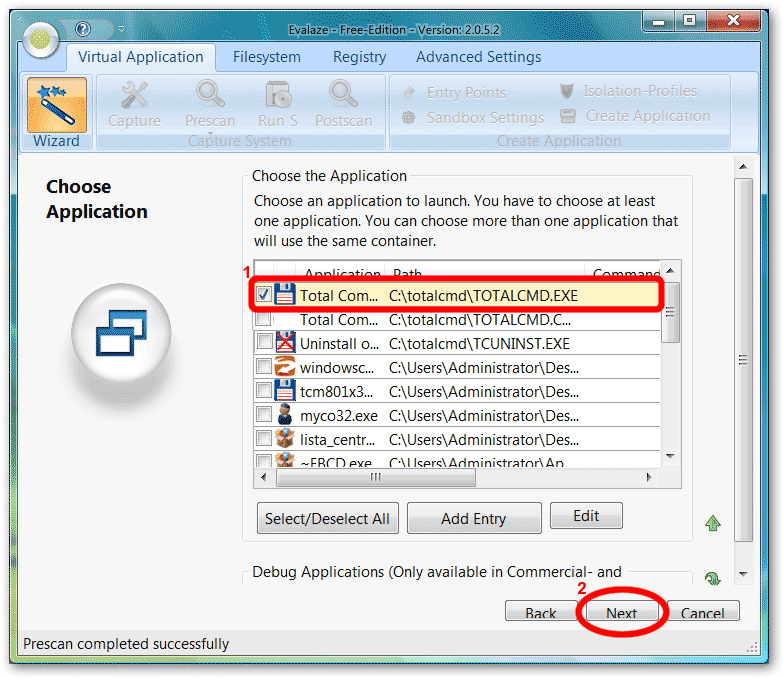Image resolution: width=783 pixels, height=678 pixels.
Task: Click Select/Deselect All button
Action: [x=328, y=518]
